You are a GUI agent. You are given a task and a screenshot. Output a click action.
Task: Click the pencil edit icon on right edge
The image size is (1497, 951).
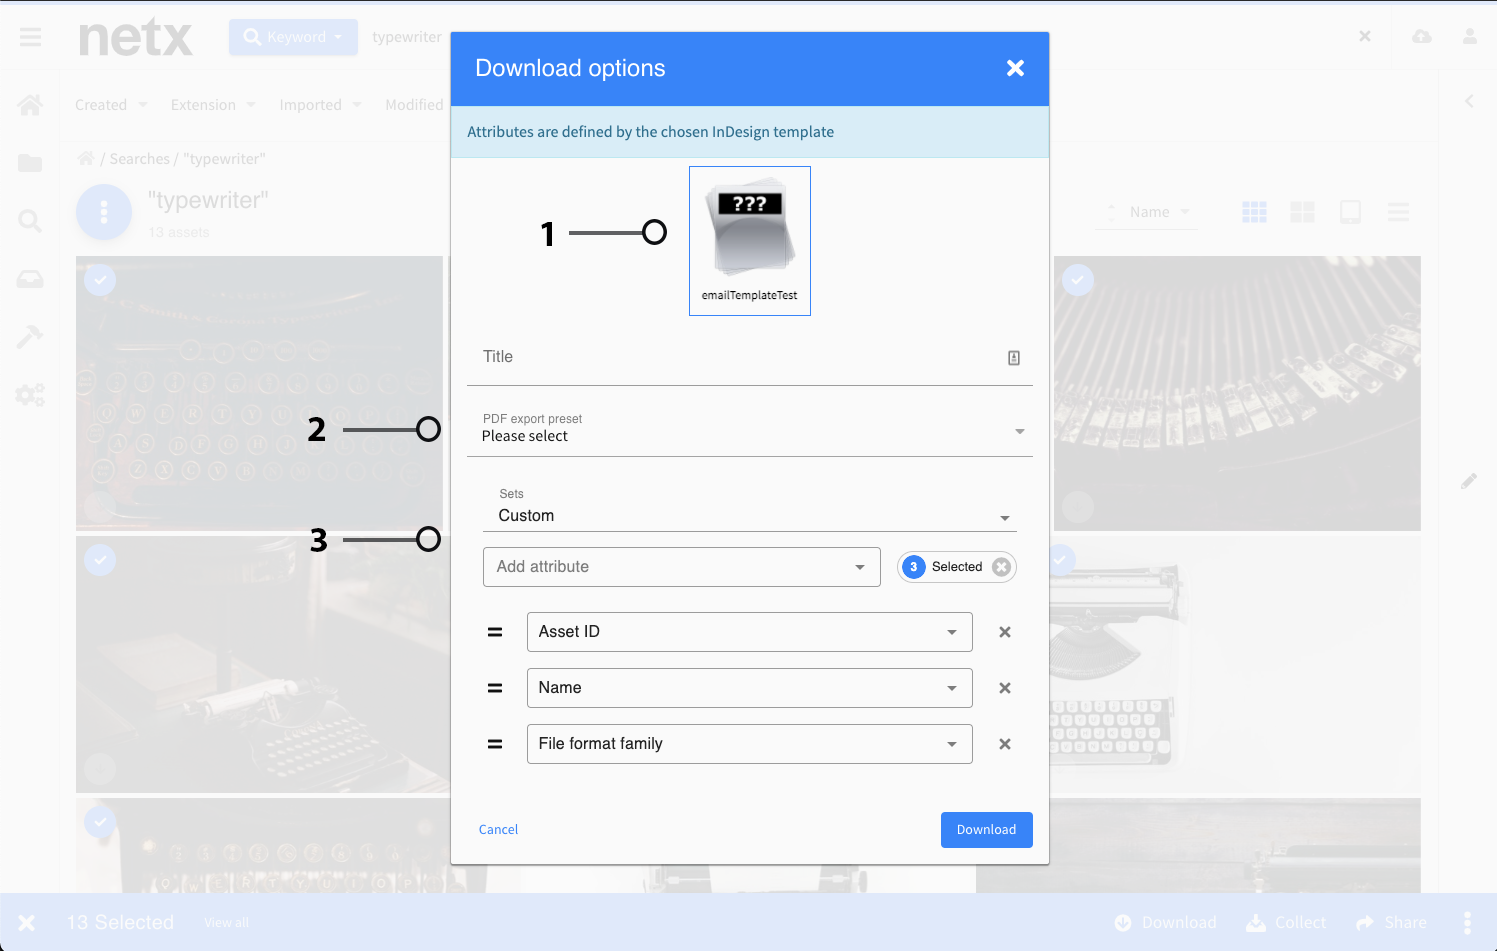point(1469,481)
